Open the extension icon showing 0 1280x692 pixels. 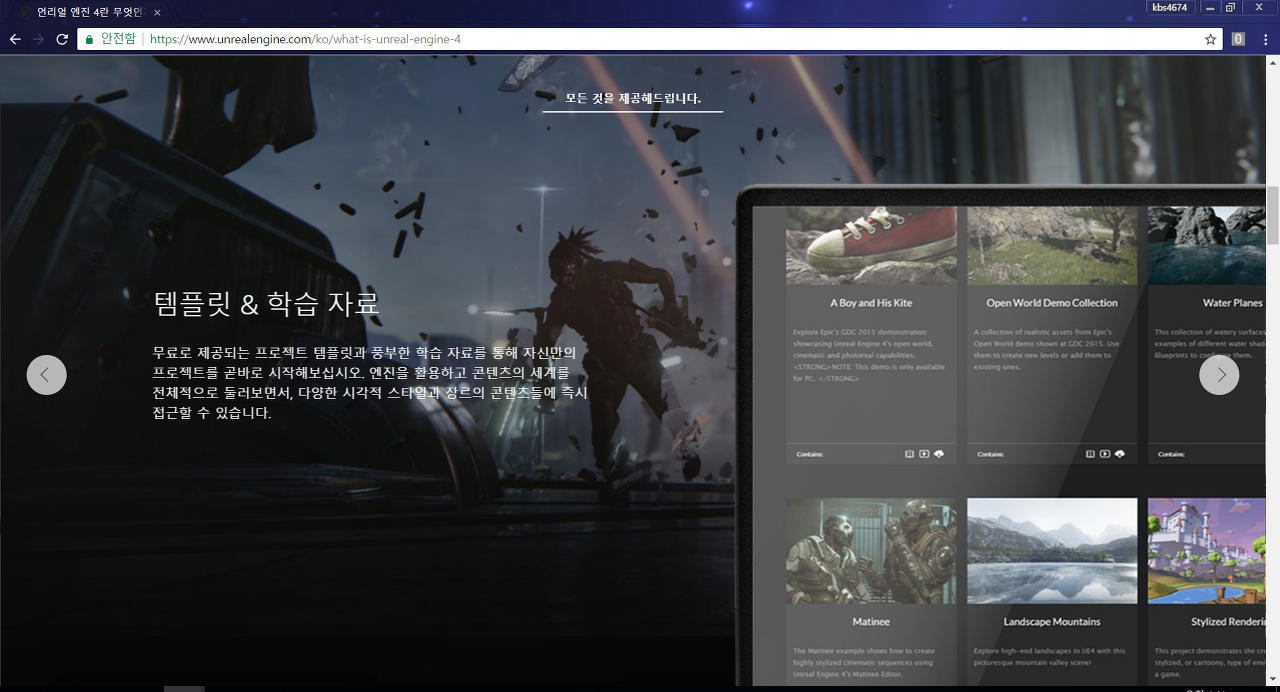[1238, 39]
